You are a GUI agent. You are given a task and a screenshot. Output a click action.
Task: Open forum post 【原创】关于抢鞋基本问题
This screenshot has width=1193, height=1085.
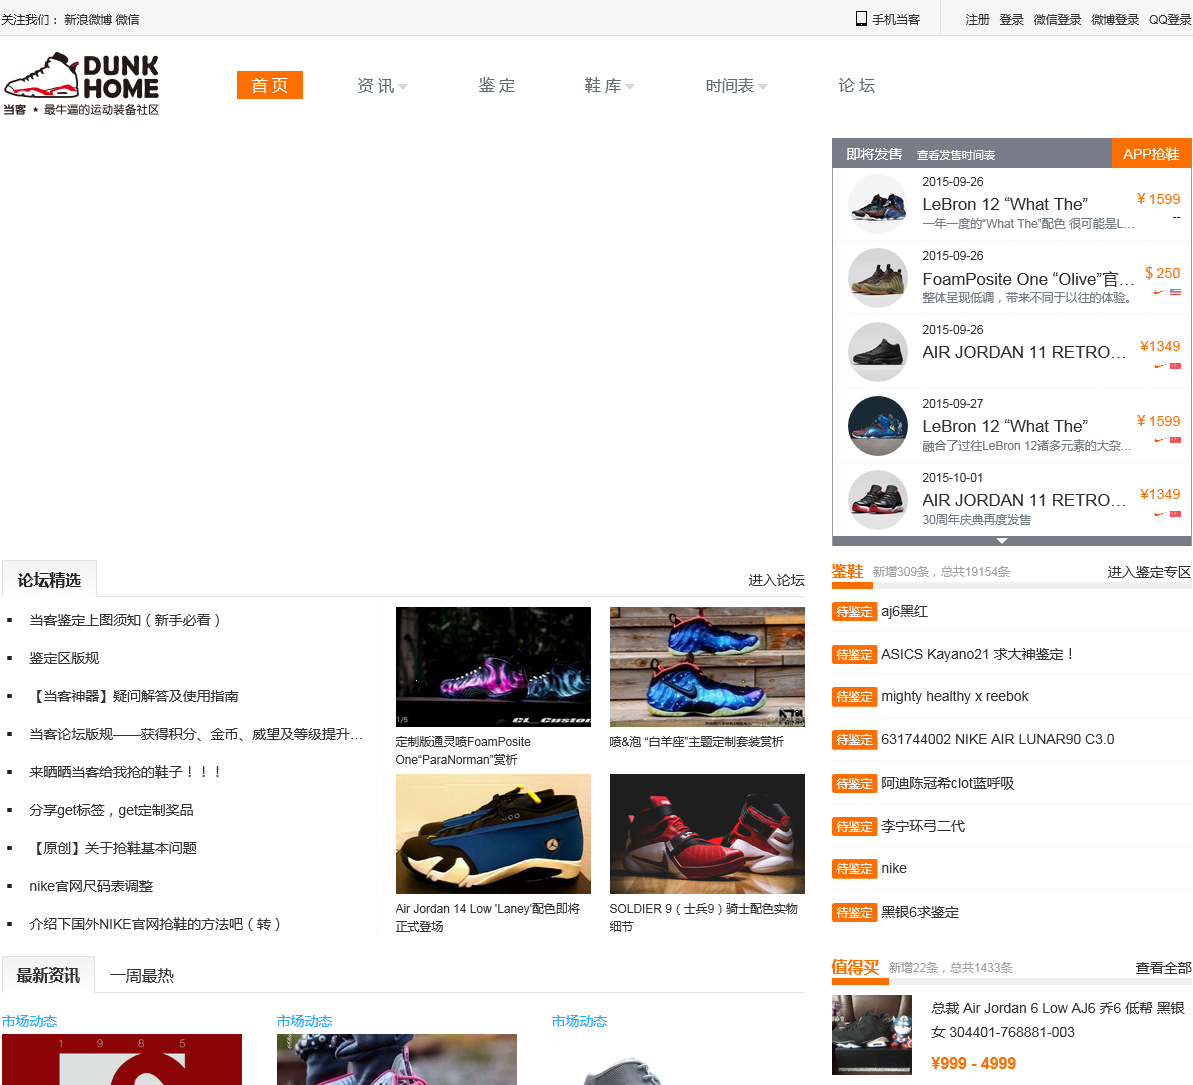(x=113, y=848)
